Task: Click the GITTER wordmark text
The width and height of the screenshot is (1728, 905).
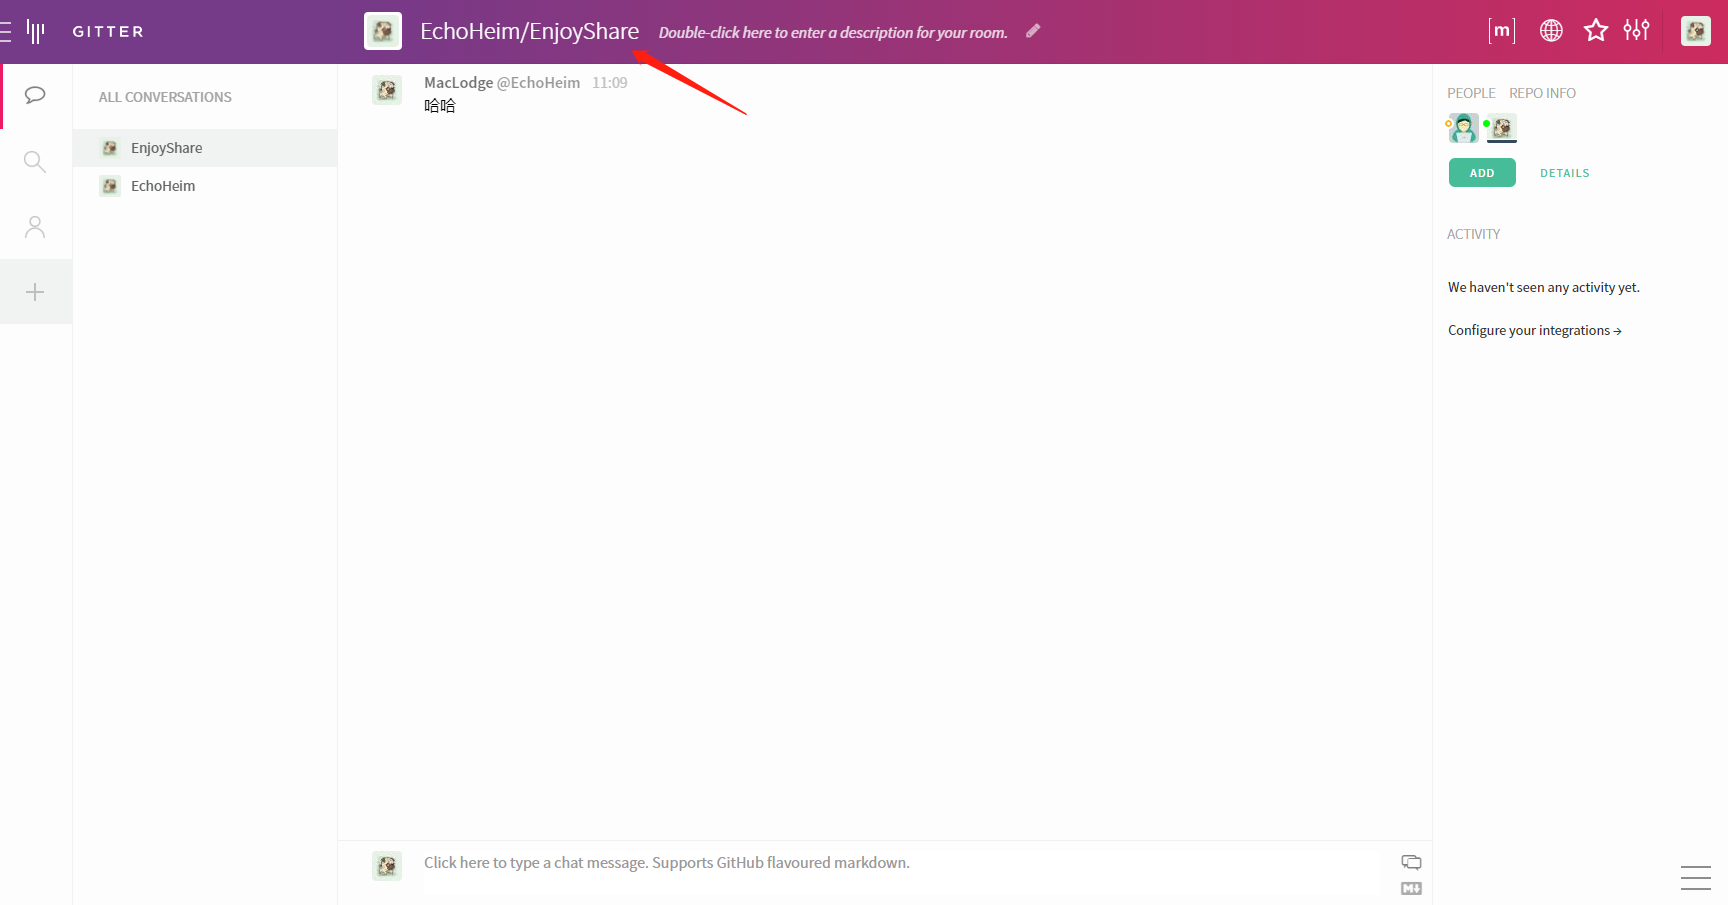Action: 108,32
